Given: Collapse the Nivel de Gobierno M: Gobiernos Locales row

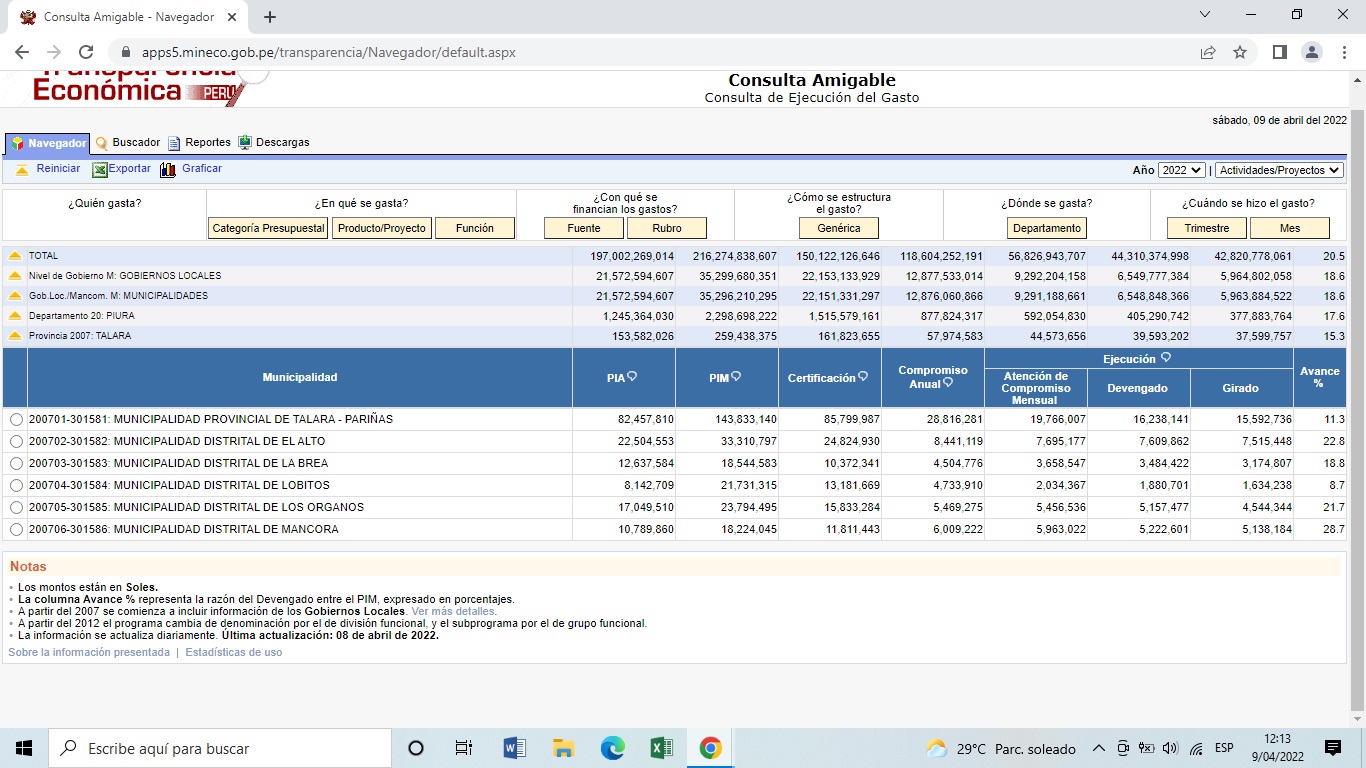Looking at the screenshot, I should coord(15,276).
